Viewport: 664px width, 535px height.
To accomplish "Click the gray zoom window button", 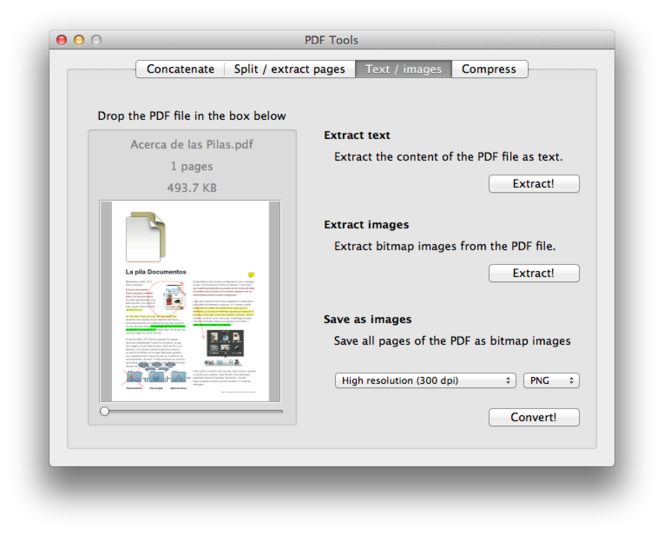I will click(x=97, y=40).
